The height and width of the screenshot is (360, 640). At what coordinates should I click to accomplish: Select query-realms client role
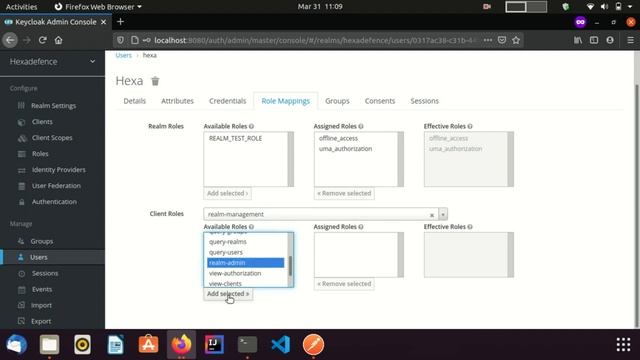tap(228, 242)
